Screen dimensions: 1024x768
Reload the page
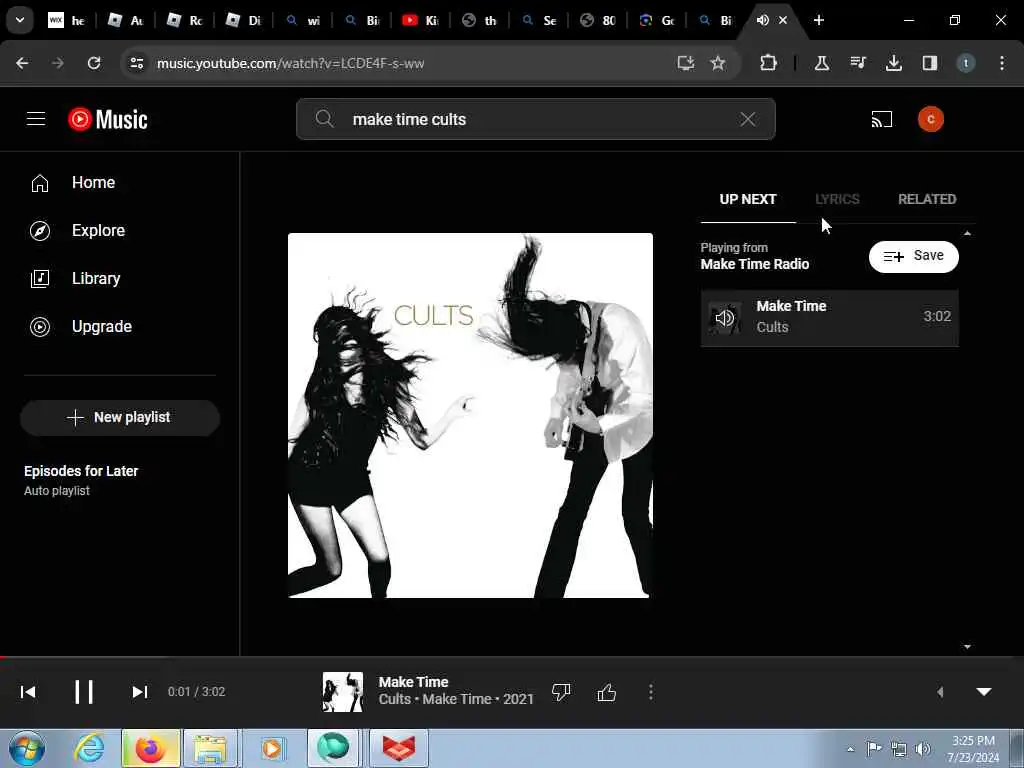[x=94, y=63]
